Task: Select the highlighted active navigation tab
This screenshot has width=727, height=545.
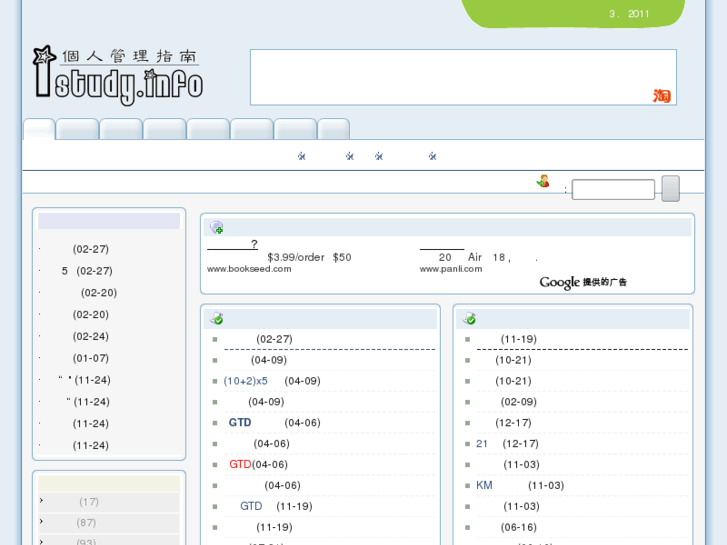Action: pos(39,129)
